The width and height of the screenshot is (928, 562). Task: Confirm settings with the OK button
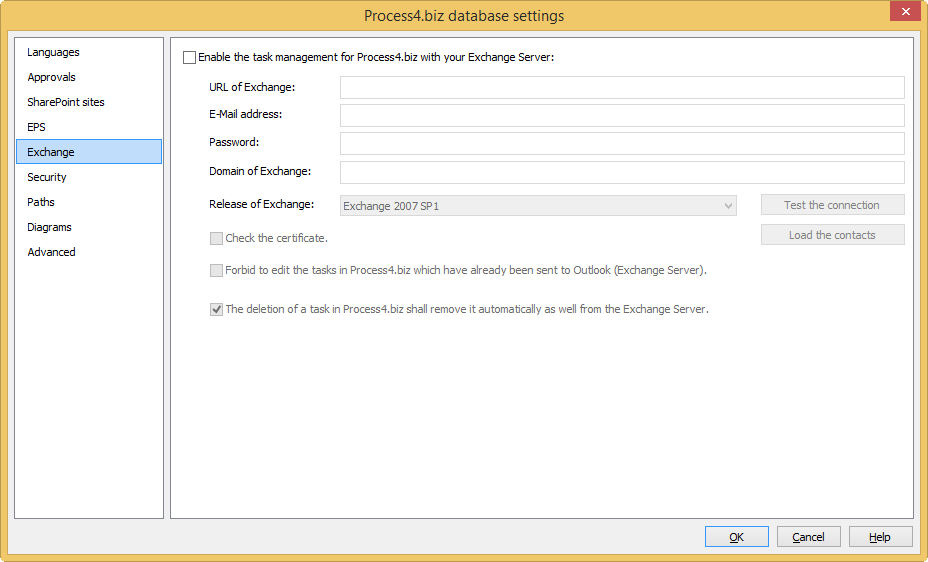[737, 537]
